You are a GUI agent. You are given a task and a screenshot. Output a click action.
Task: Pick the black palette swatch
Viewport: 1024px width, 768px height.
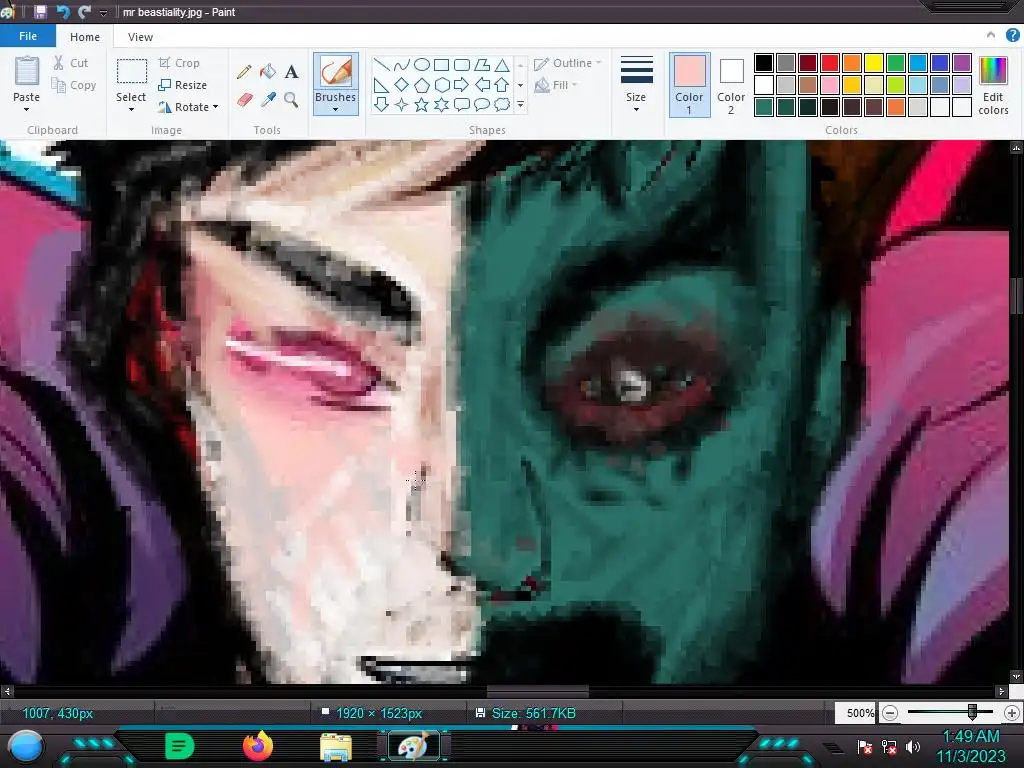764,63
